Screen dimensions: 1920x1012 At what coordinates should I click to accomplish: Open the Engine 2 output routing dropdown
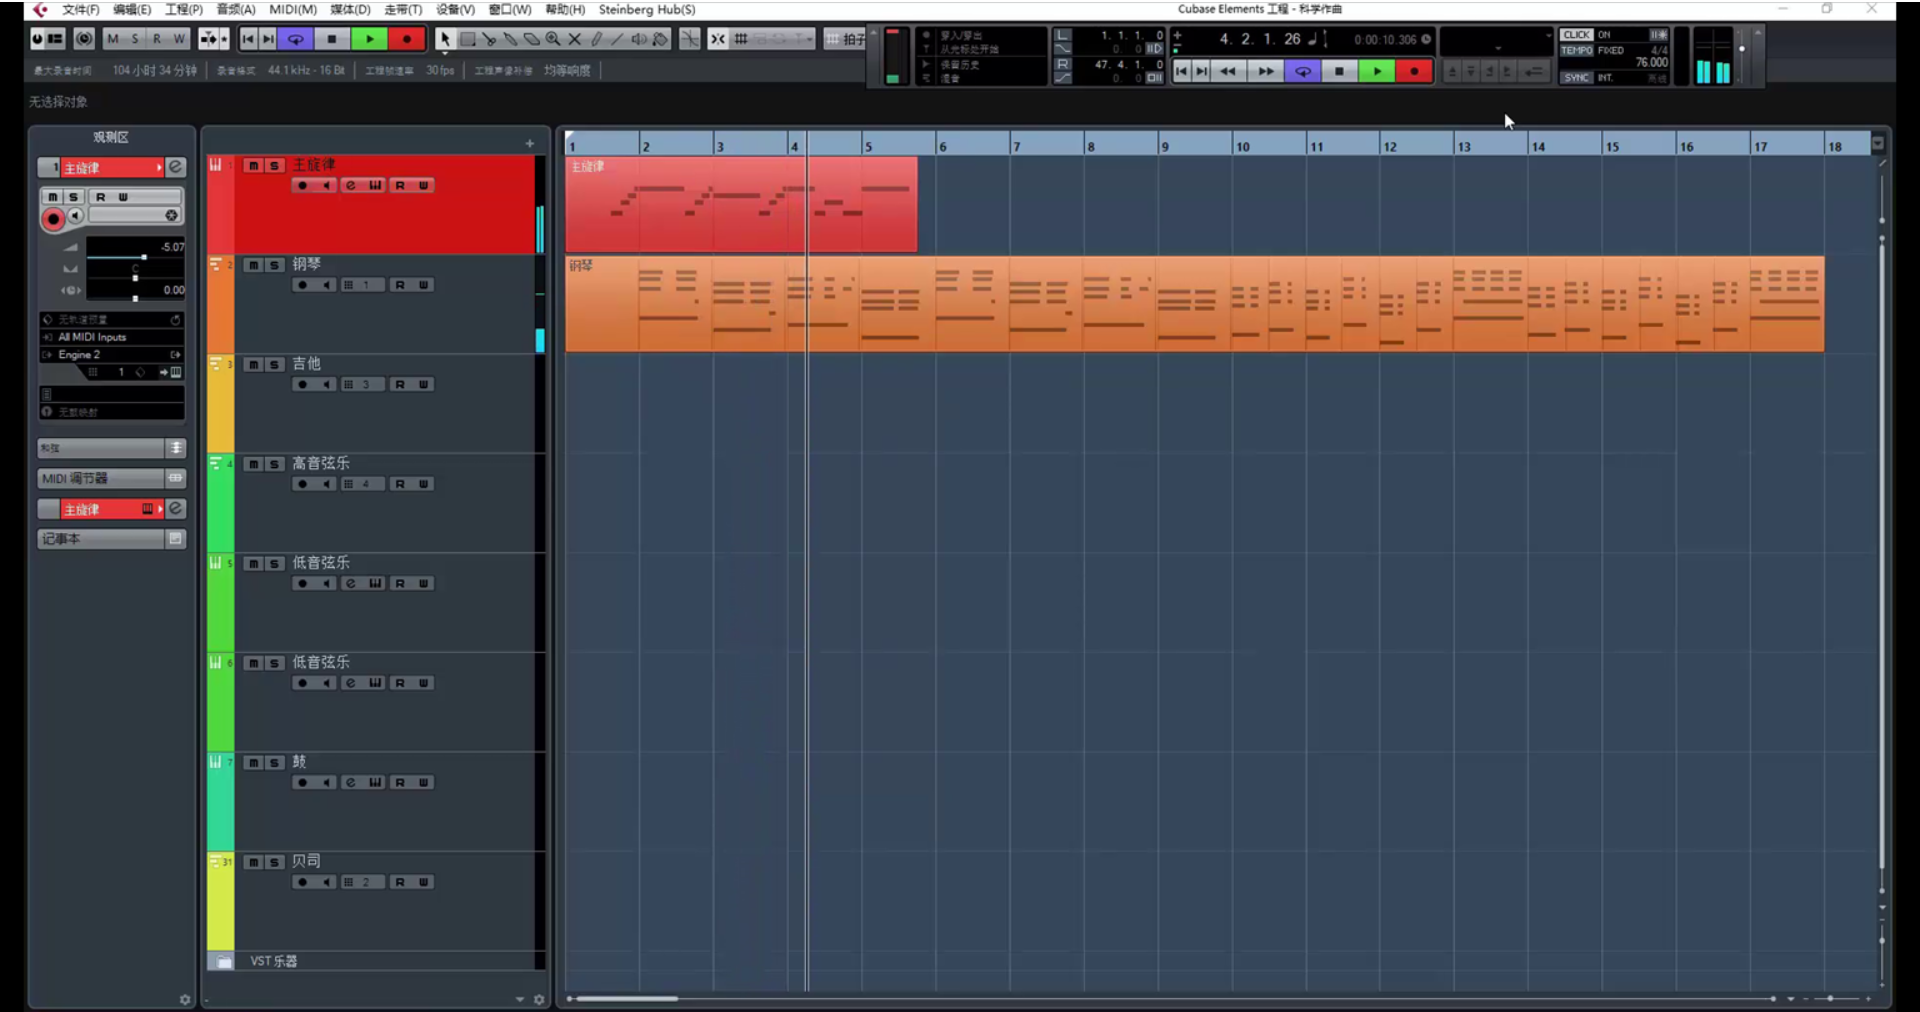coord(111,354)
